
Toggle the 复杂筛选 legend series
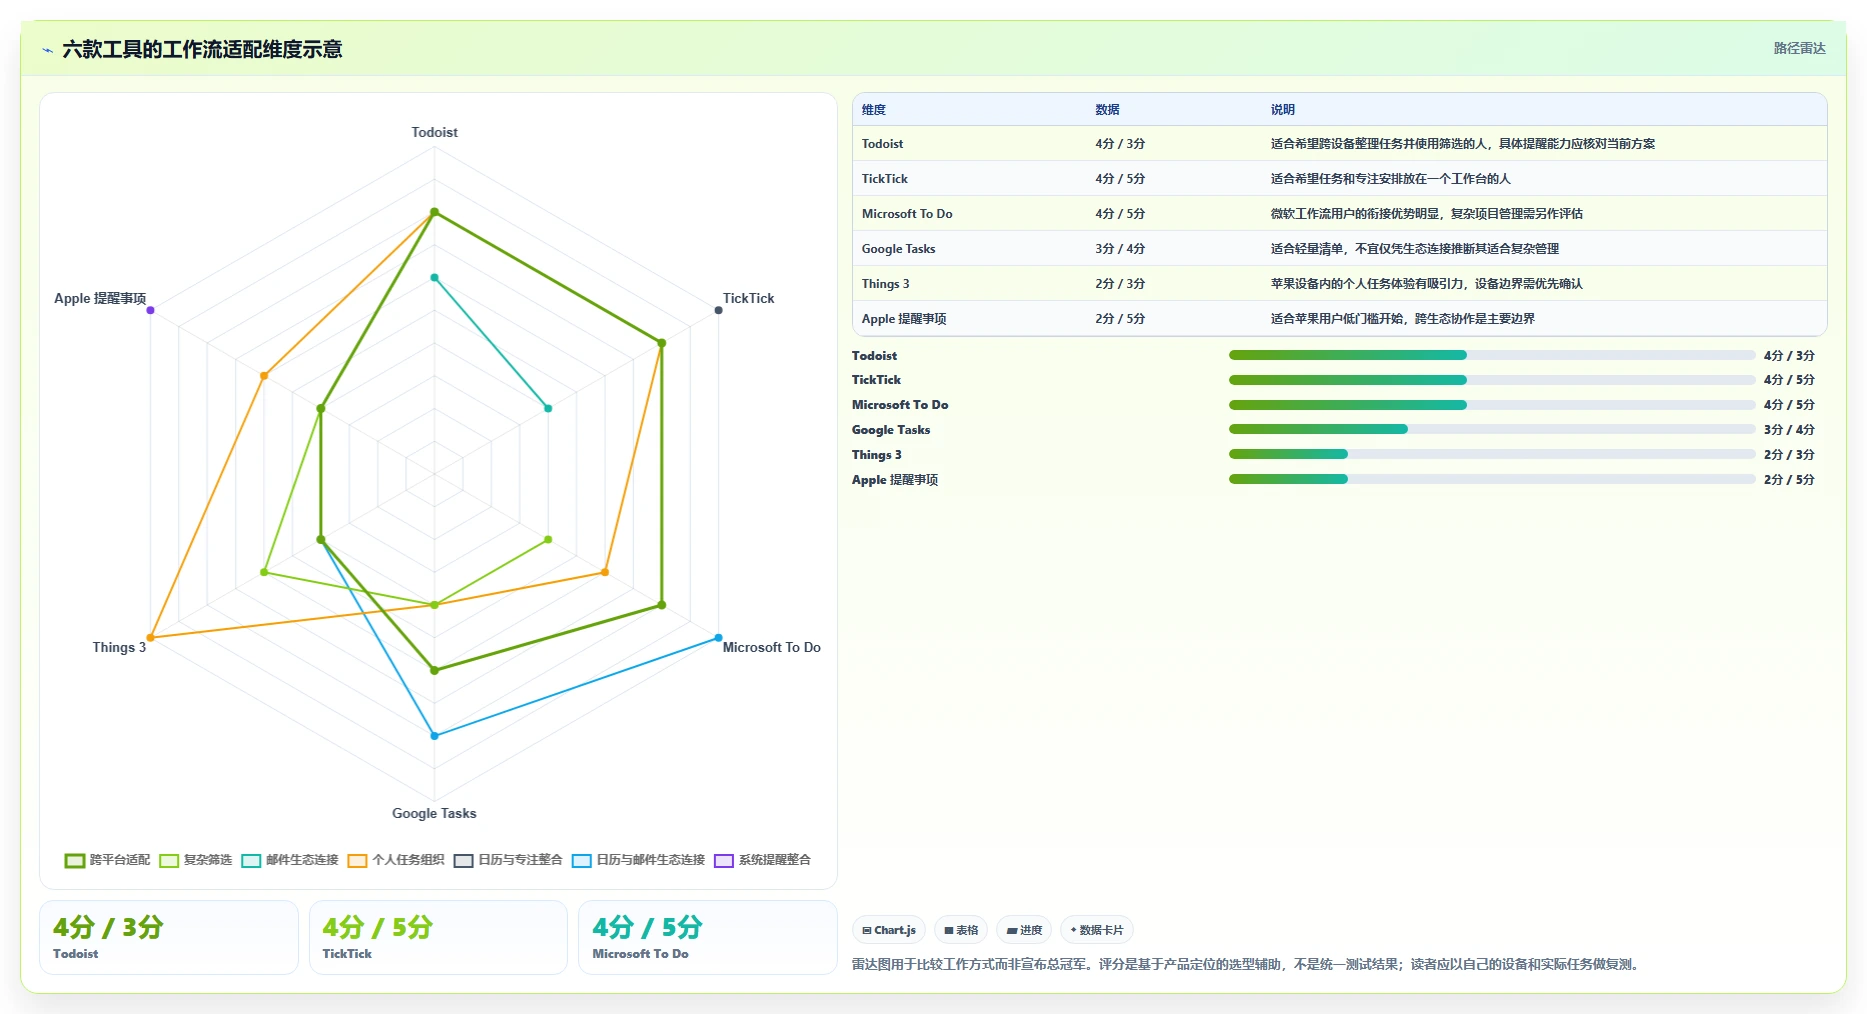pos(196,860)
